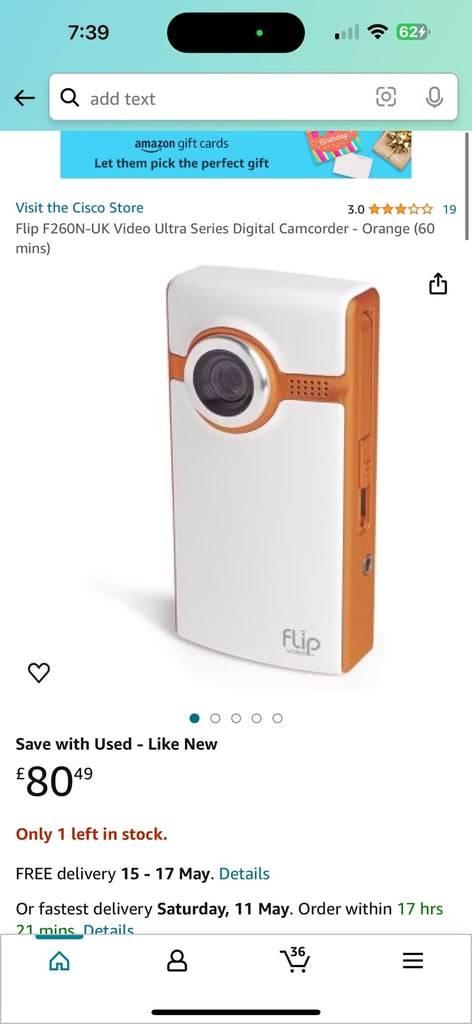Viewport: 472px width, 1024px height.
Task: Tap the Amazon gift cards banner
Action: coord(236,154)
